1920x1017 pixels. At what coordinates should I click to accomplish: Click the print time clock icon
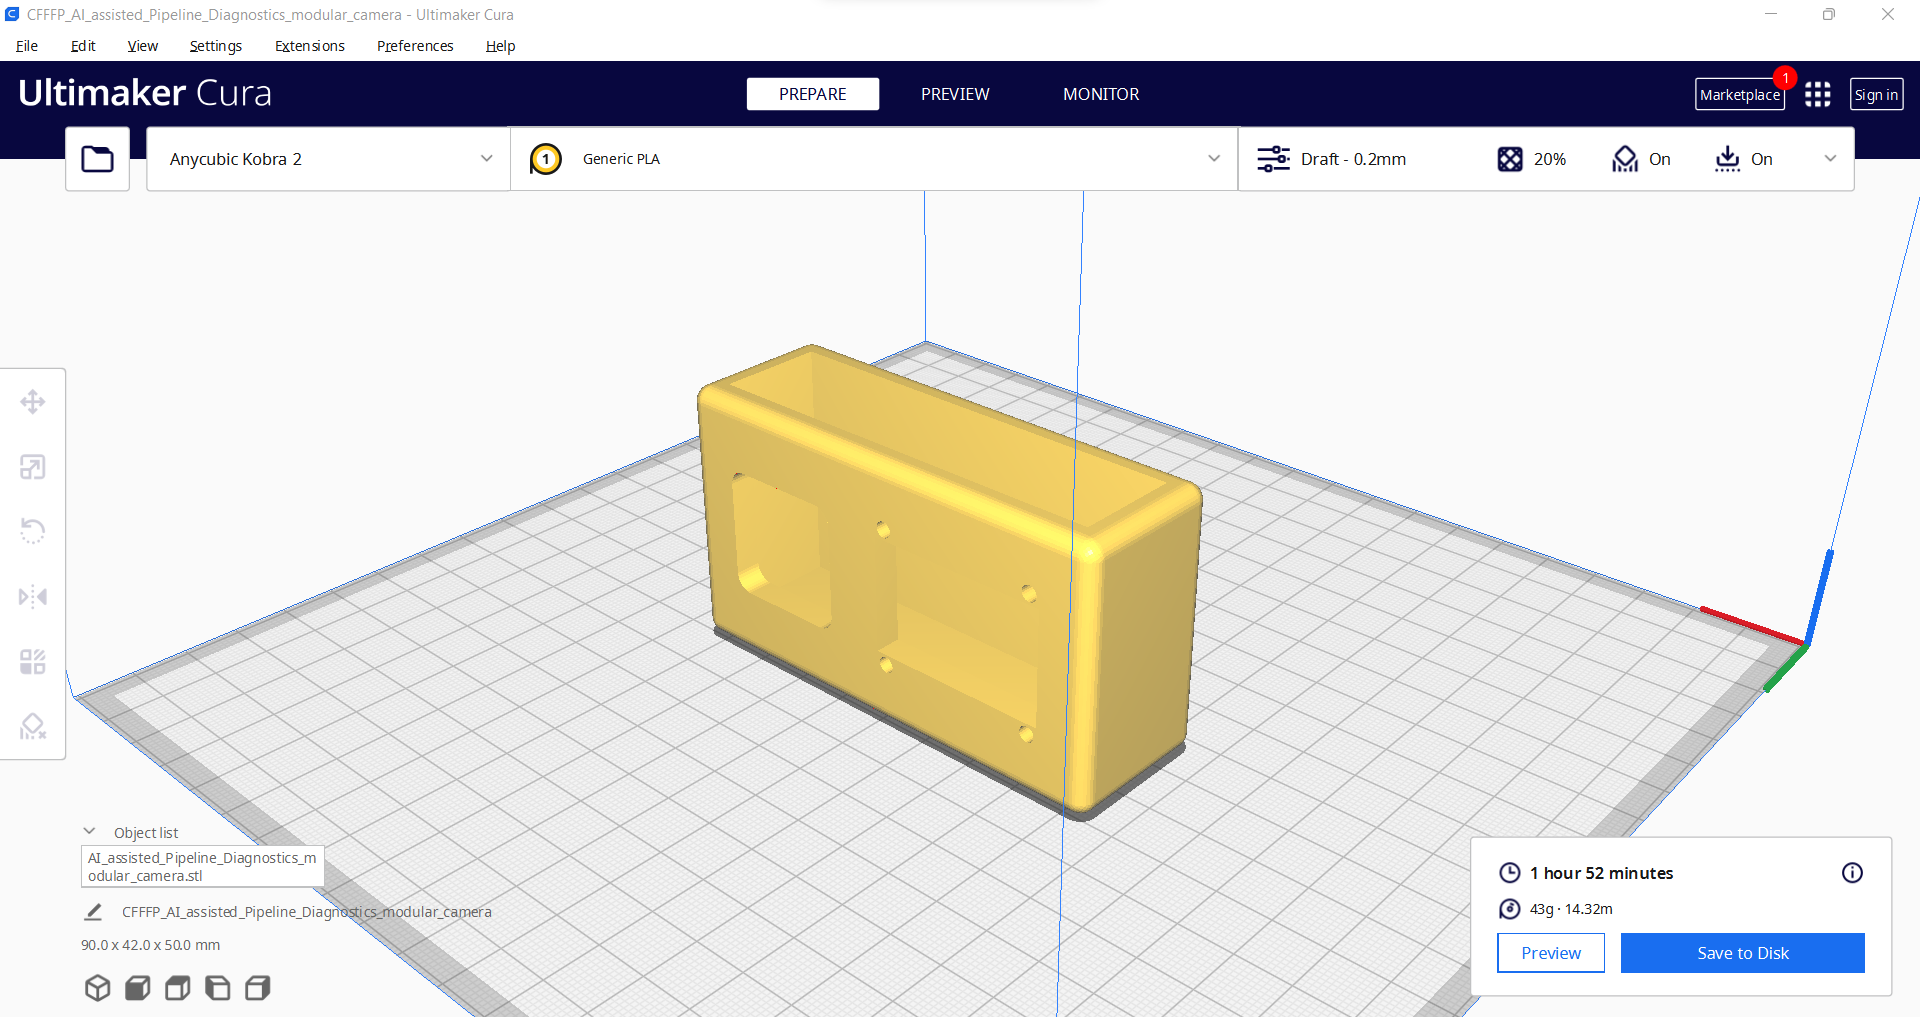point(1510,873)
